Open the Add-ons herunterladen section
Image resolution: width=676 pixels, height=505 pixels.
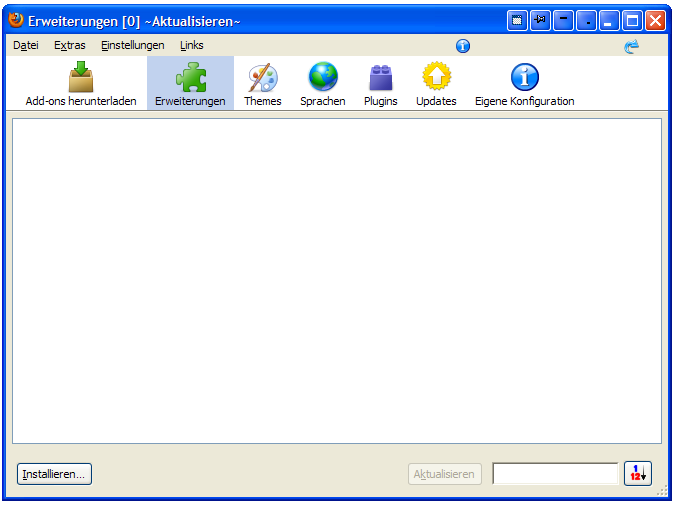click(81, 83)
